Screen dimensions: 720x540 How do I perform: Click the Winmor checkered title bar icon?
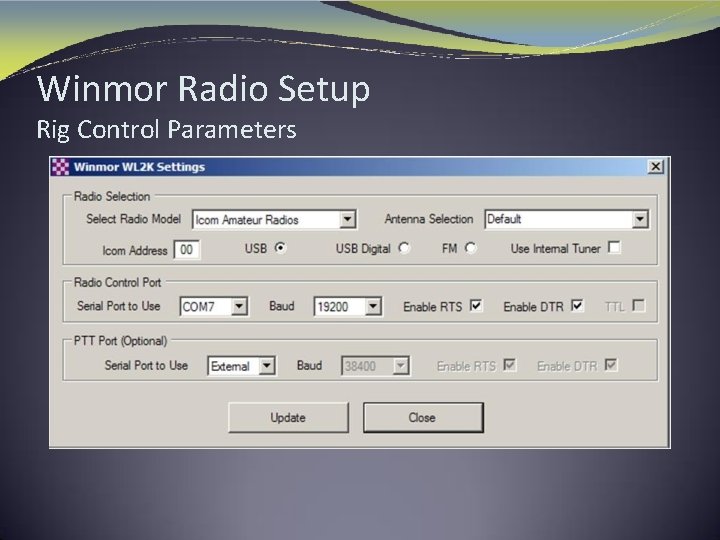pos(60,167)
